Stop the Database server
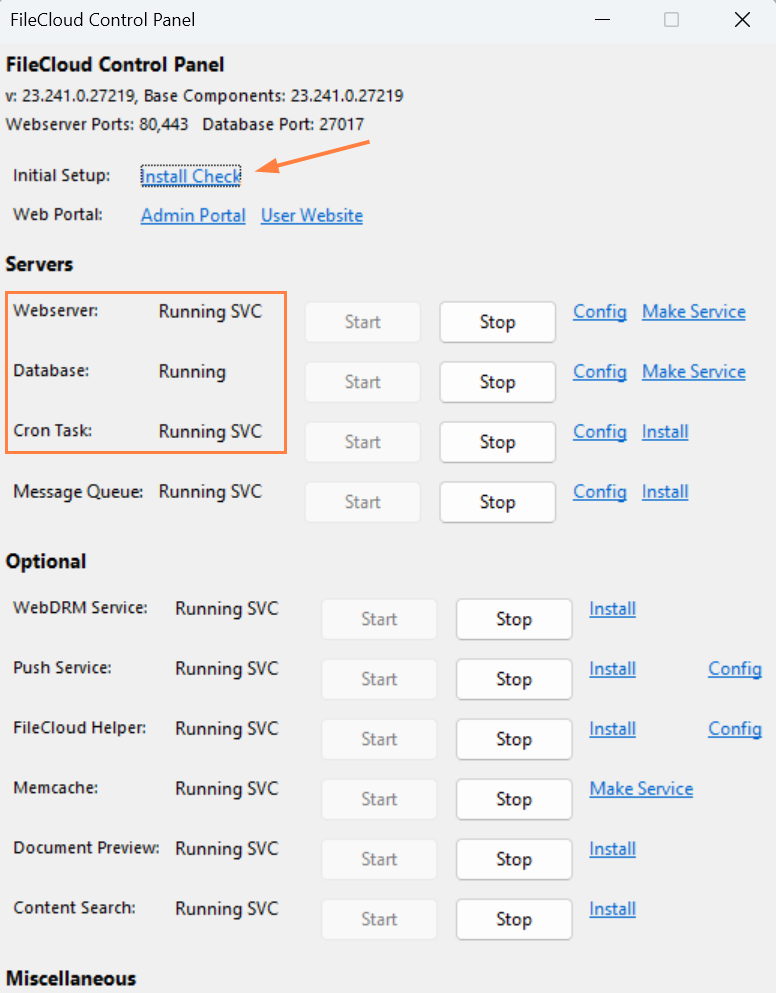Image resolution: width=776 pixels, height=993 pixels. 497,382
